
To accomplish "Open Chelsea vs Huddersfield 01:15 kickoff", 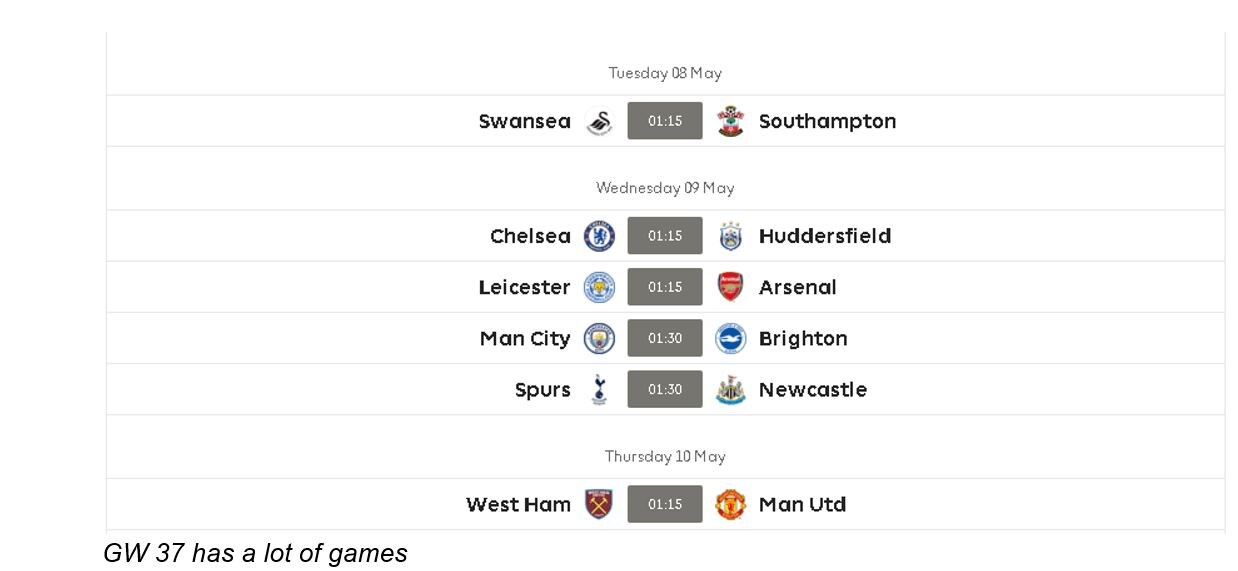I will pos(665,236).
